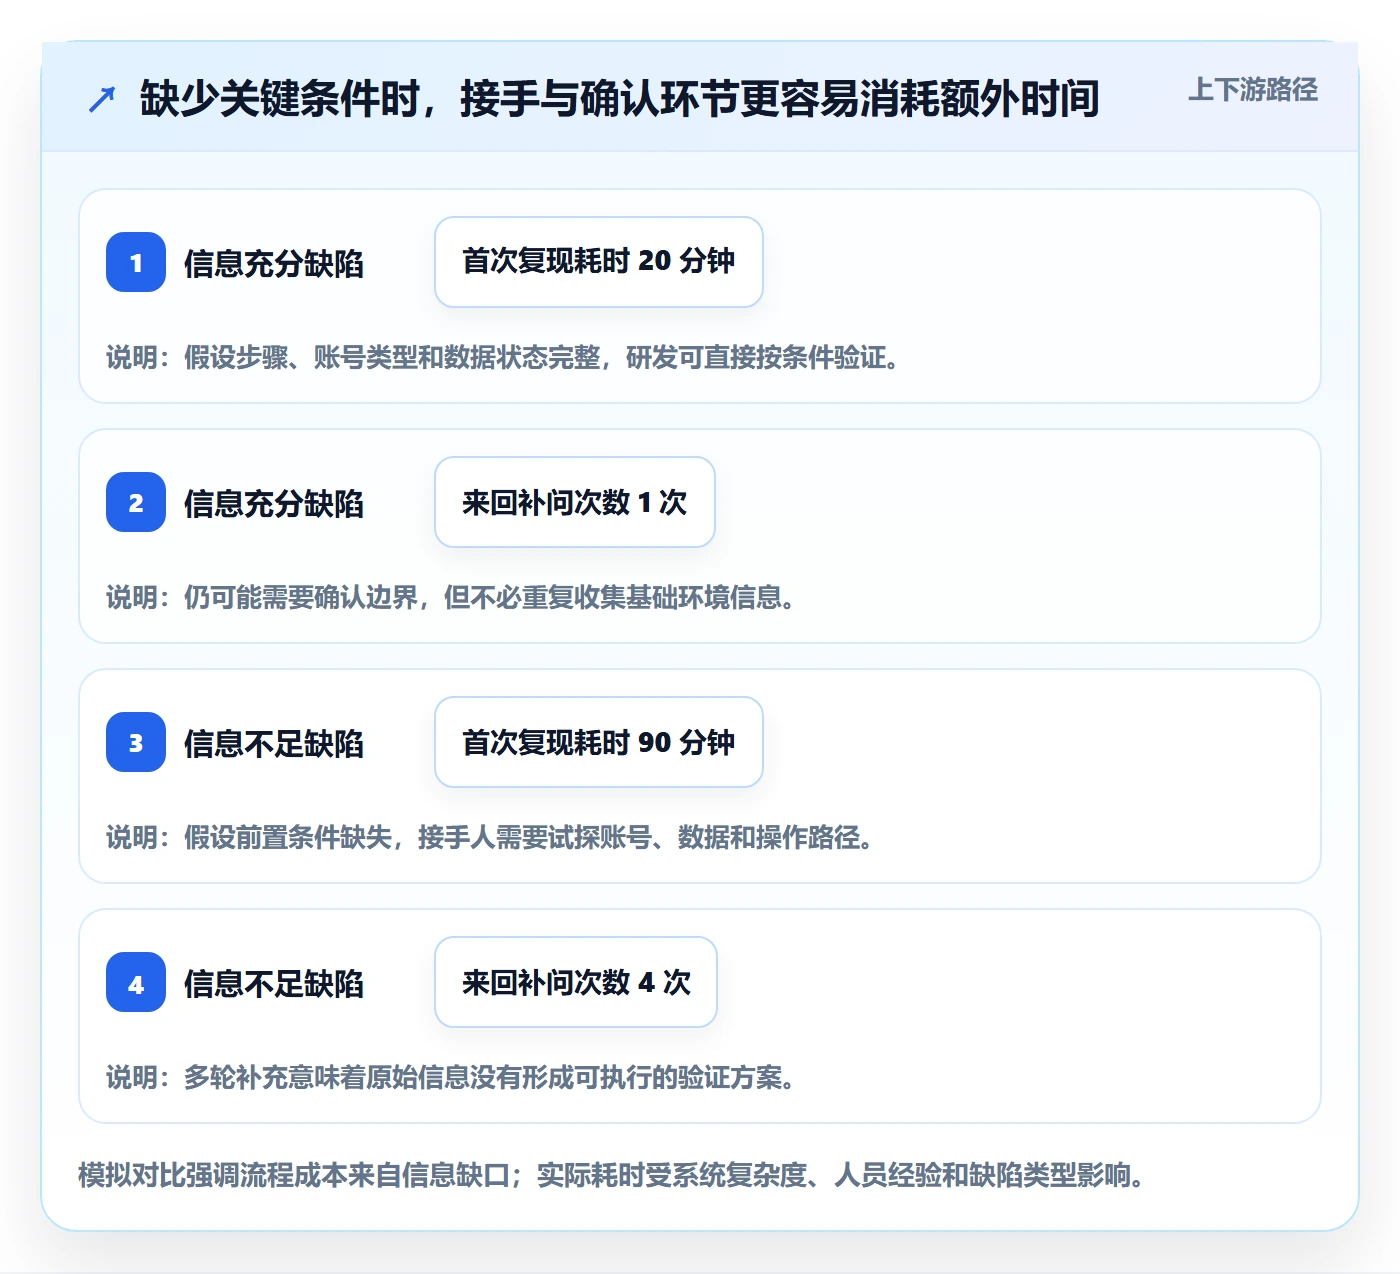Image resolution: width=1400 pixels, height=1274 pixels.
Task: Select the 来回补问次数 1 次 pill
Action: click(575, 502)
